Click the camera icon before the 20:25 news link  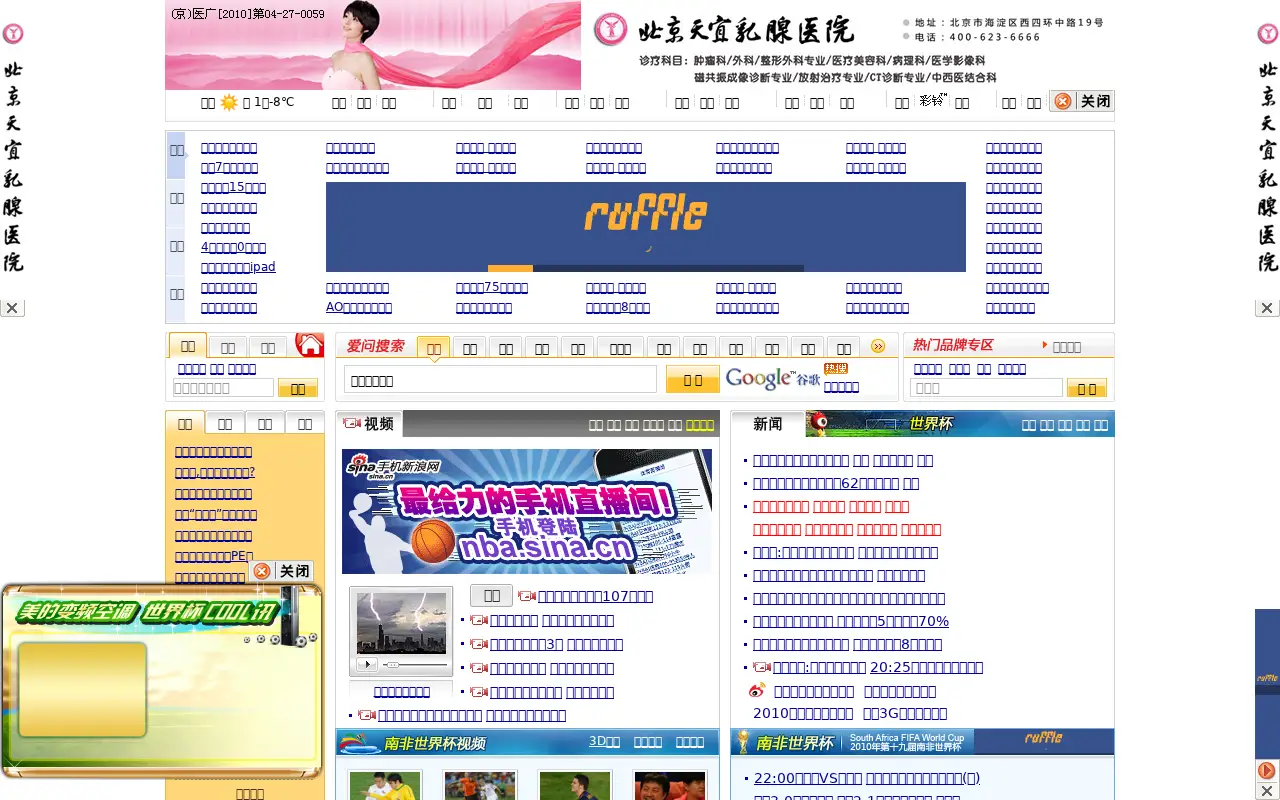click(762, 667)
